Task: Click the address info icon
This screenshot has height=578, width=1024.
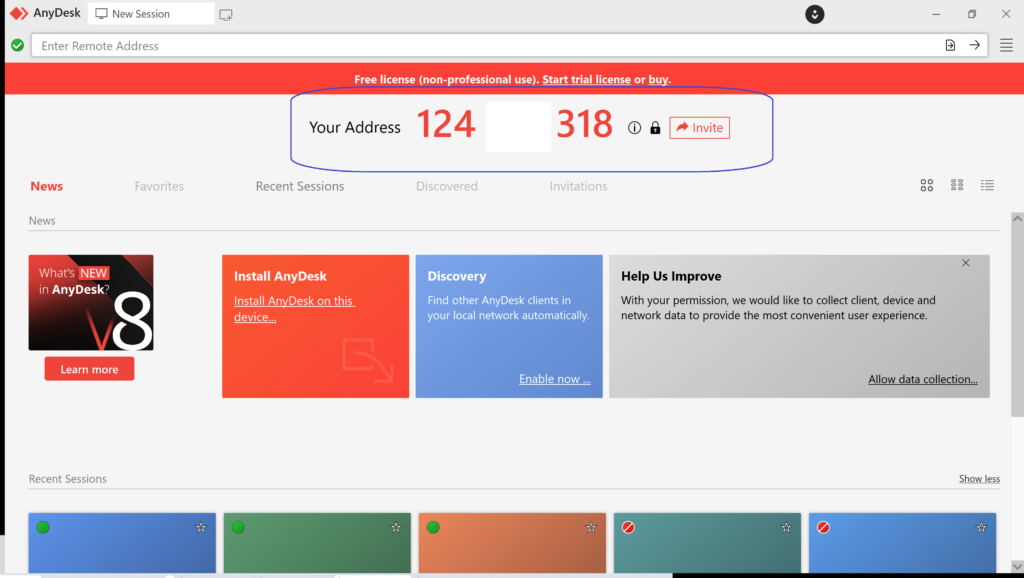Action: pyautogui.click(x=634, y=128)
